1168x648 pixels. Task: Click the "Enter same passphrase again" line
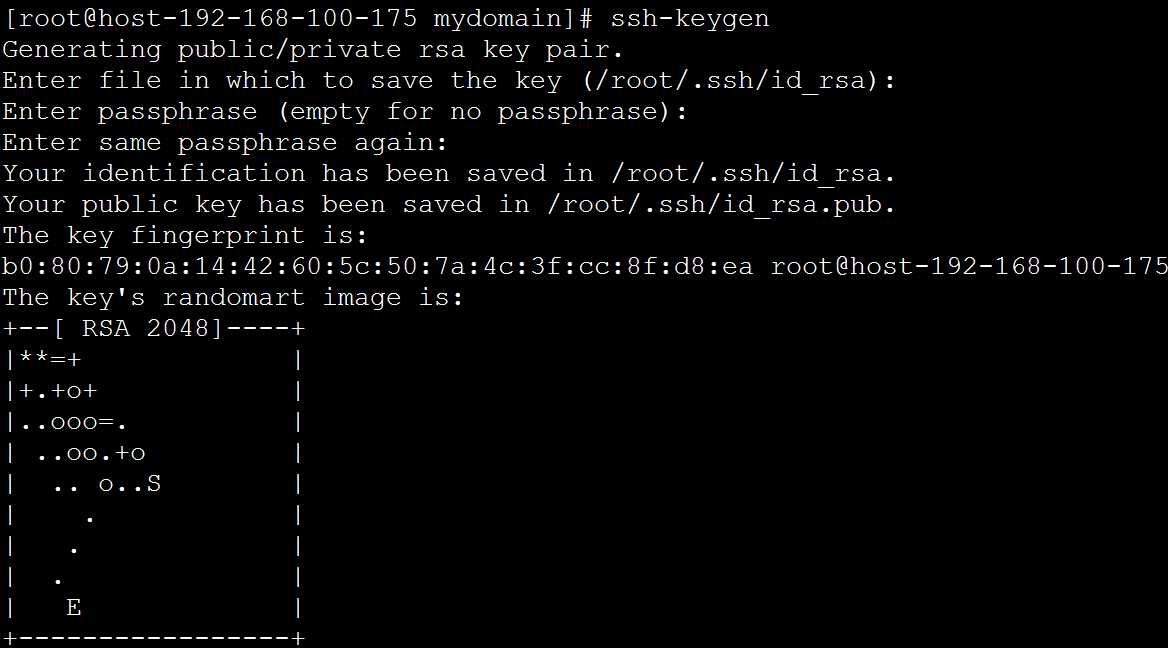(225, 143)
